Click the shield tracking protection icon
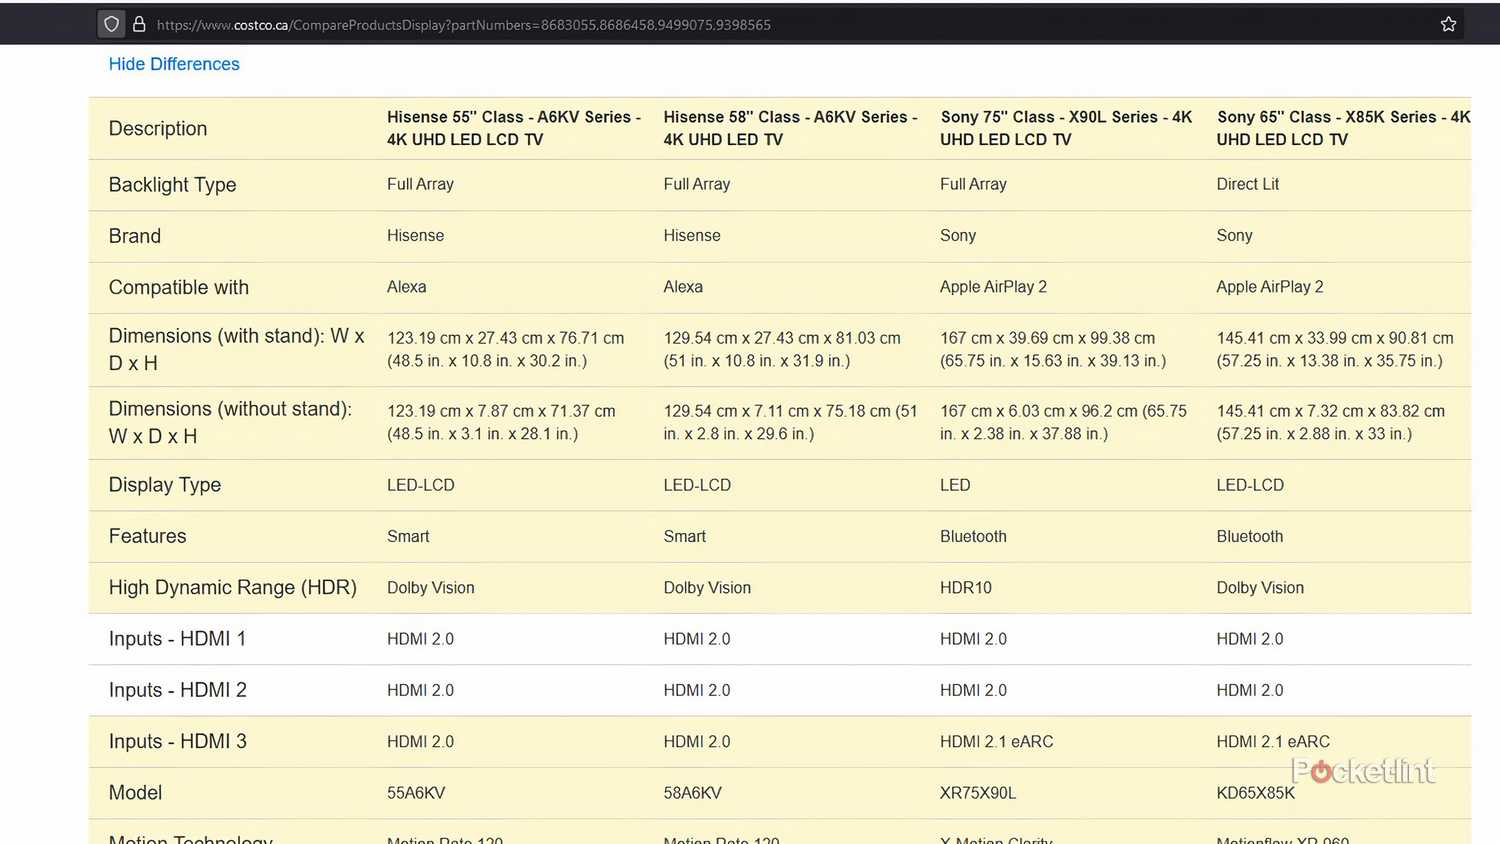This screenshot has height=844, width=1500. click(x=112, y=24)
